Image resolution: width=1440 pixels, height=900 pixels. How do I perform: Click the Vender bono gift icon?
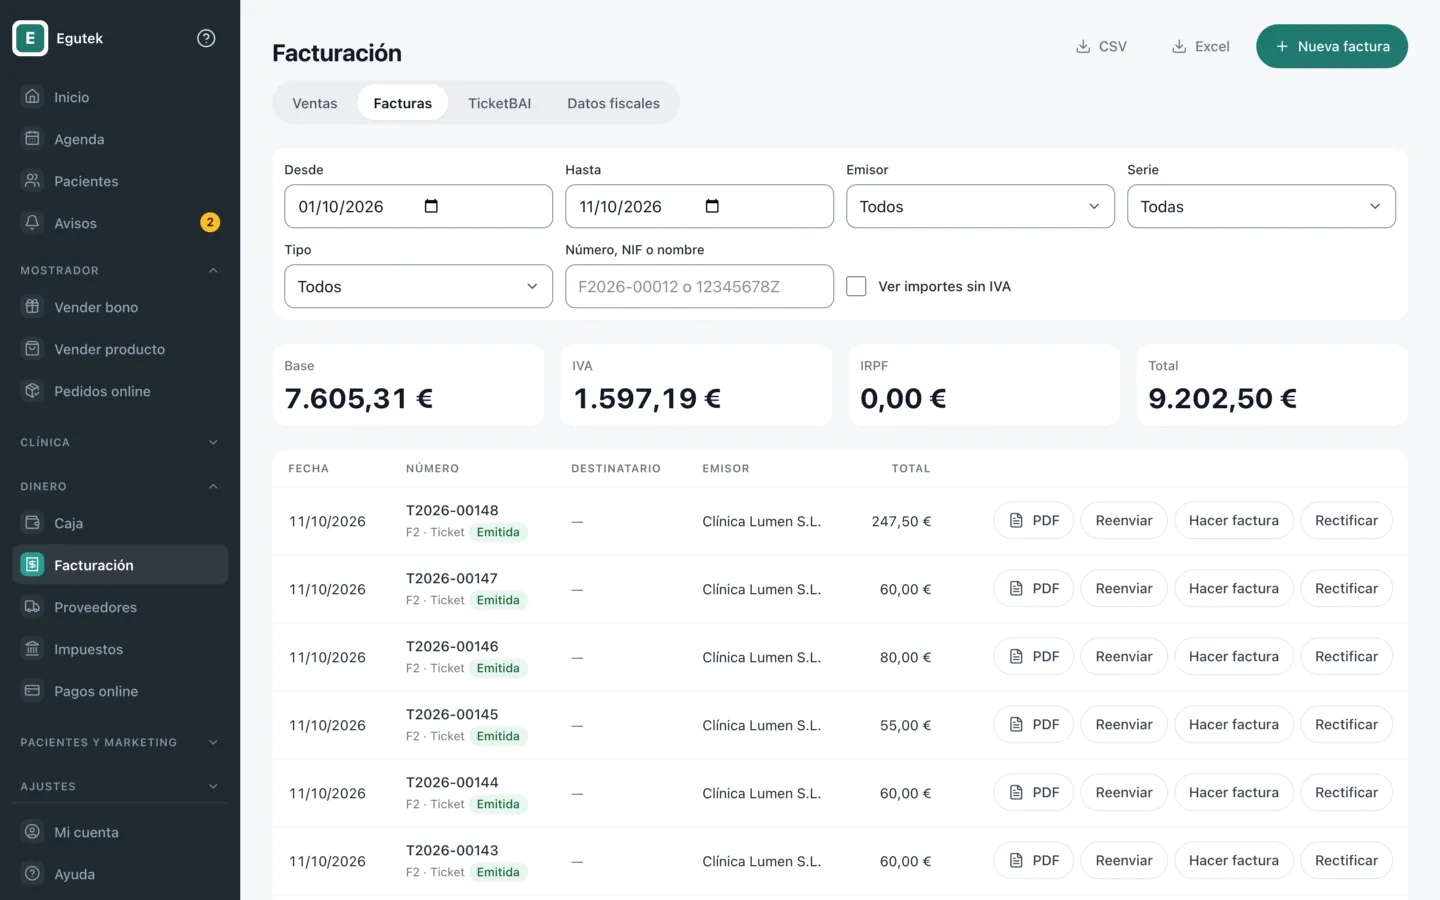[32, 306]
